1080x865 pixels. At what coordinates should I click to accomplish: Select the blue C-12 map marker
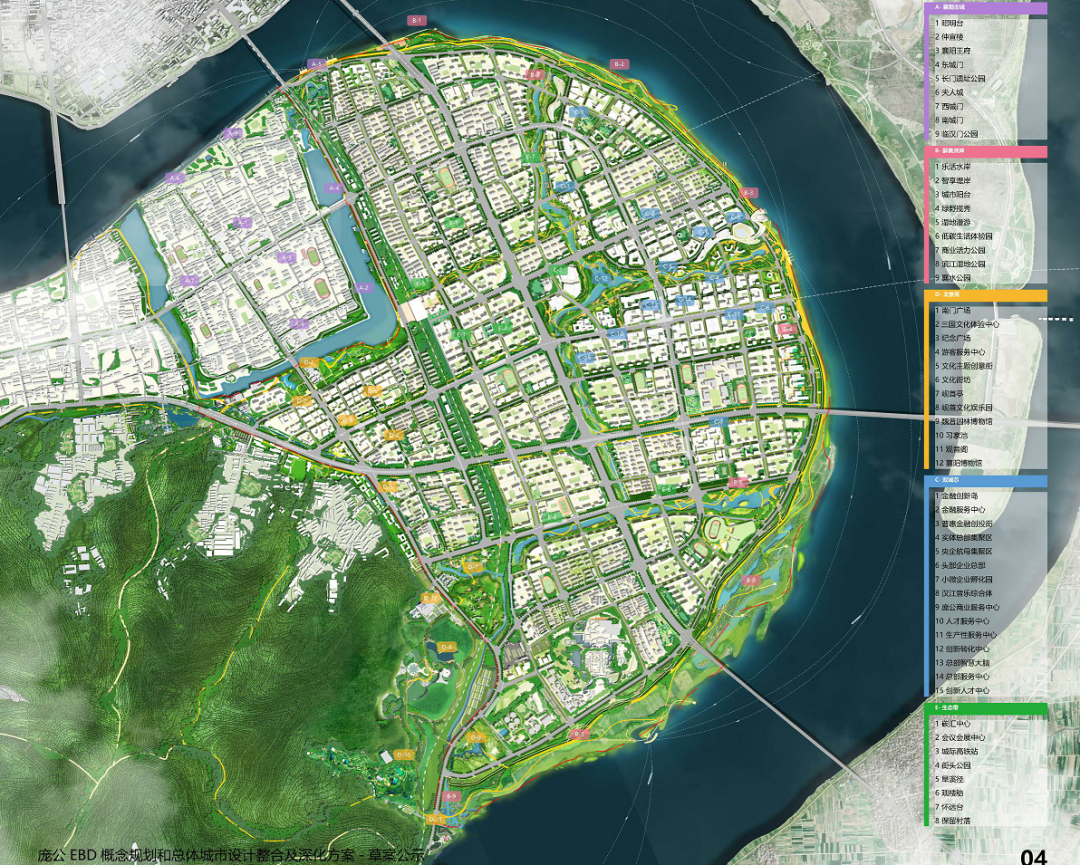point(601,278)
